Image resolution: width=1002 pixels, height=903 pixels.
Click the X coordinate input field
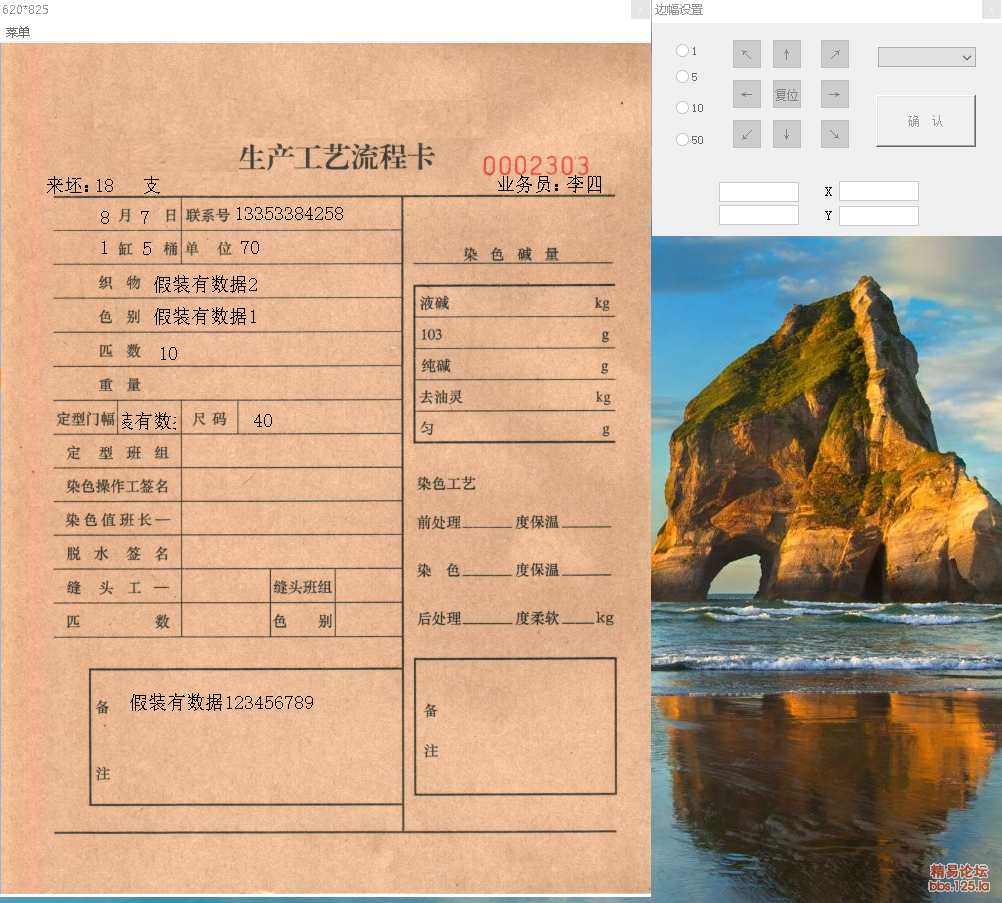tap(878, 191)
